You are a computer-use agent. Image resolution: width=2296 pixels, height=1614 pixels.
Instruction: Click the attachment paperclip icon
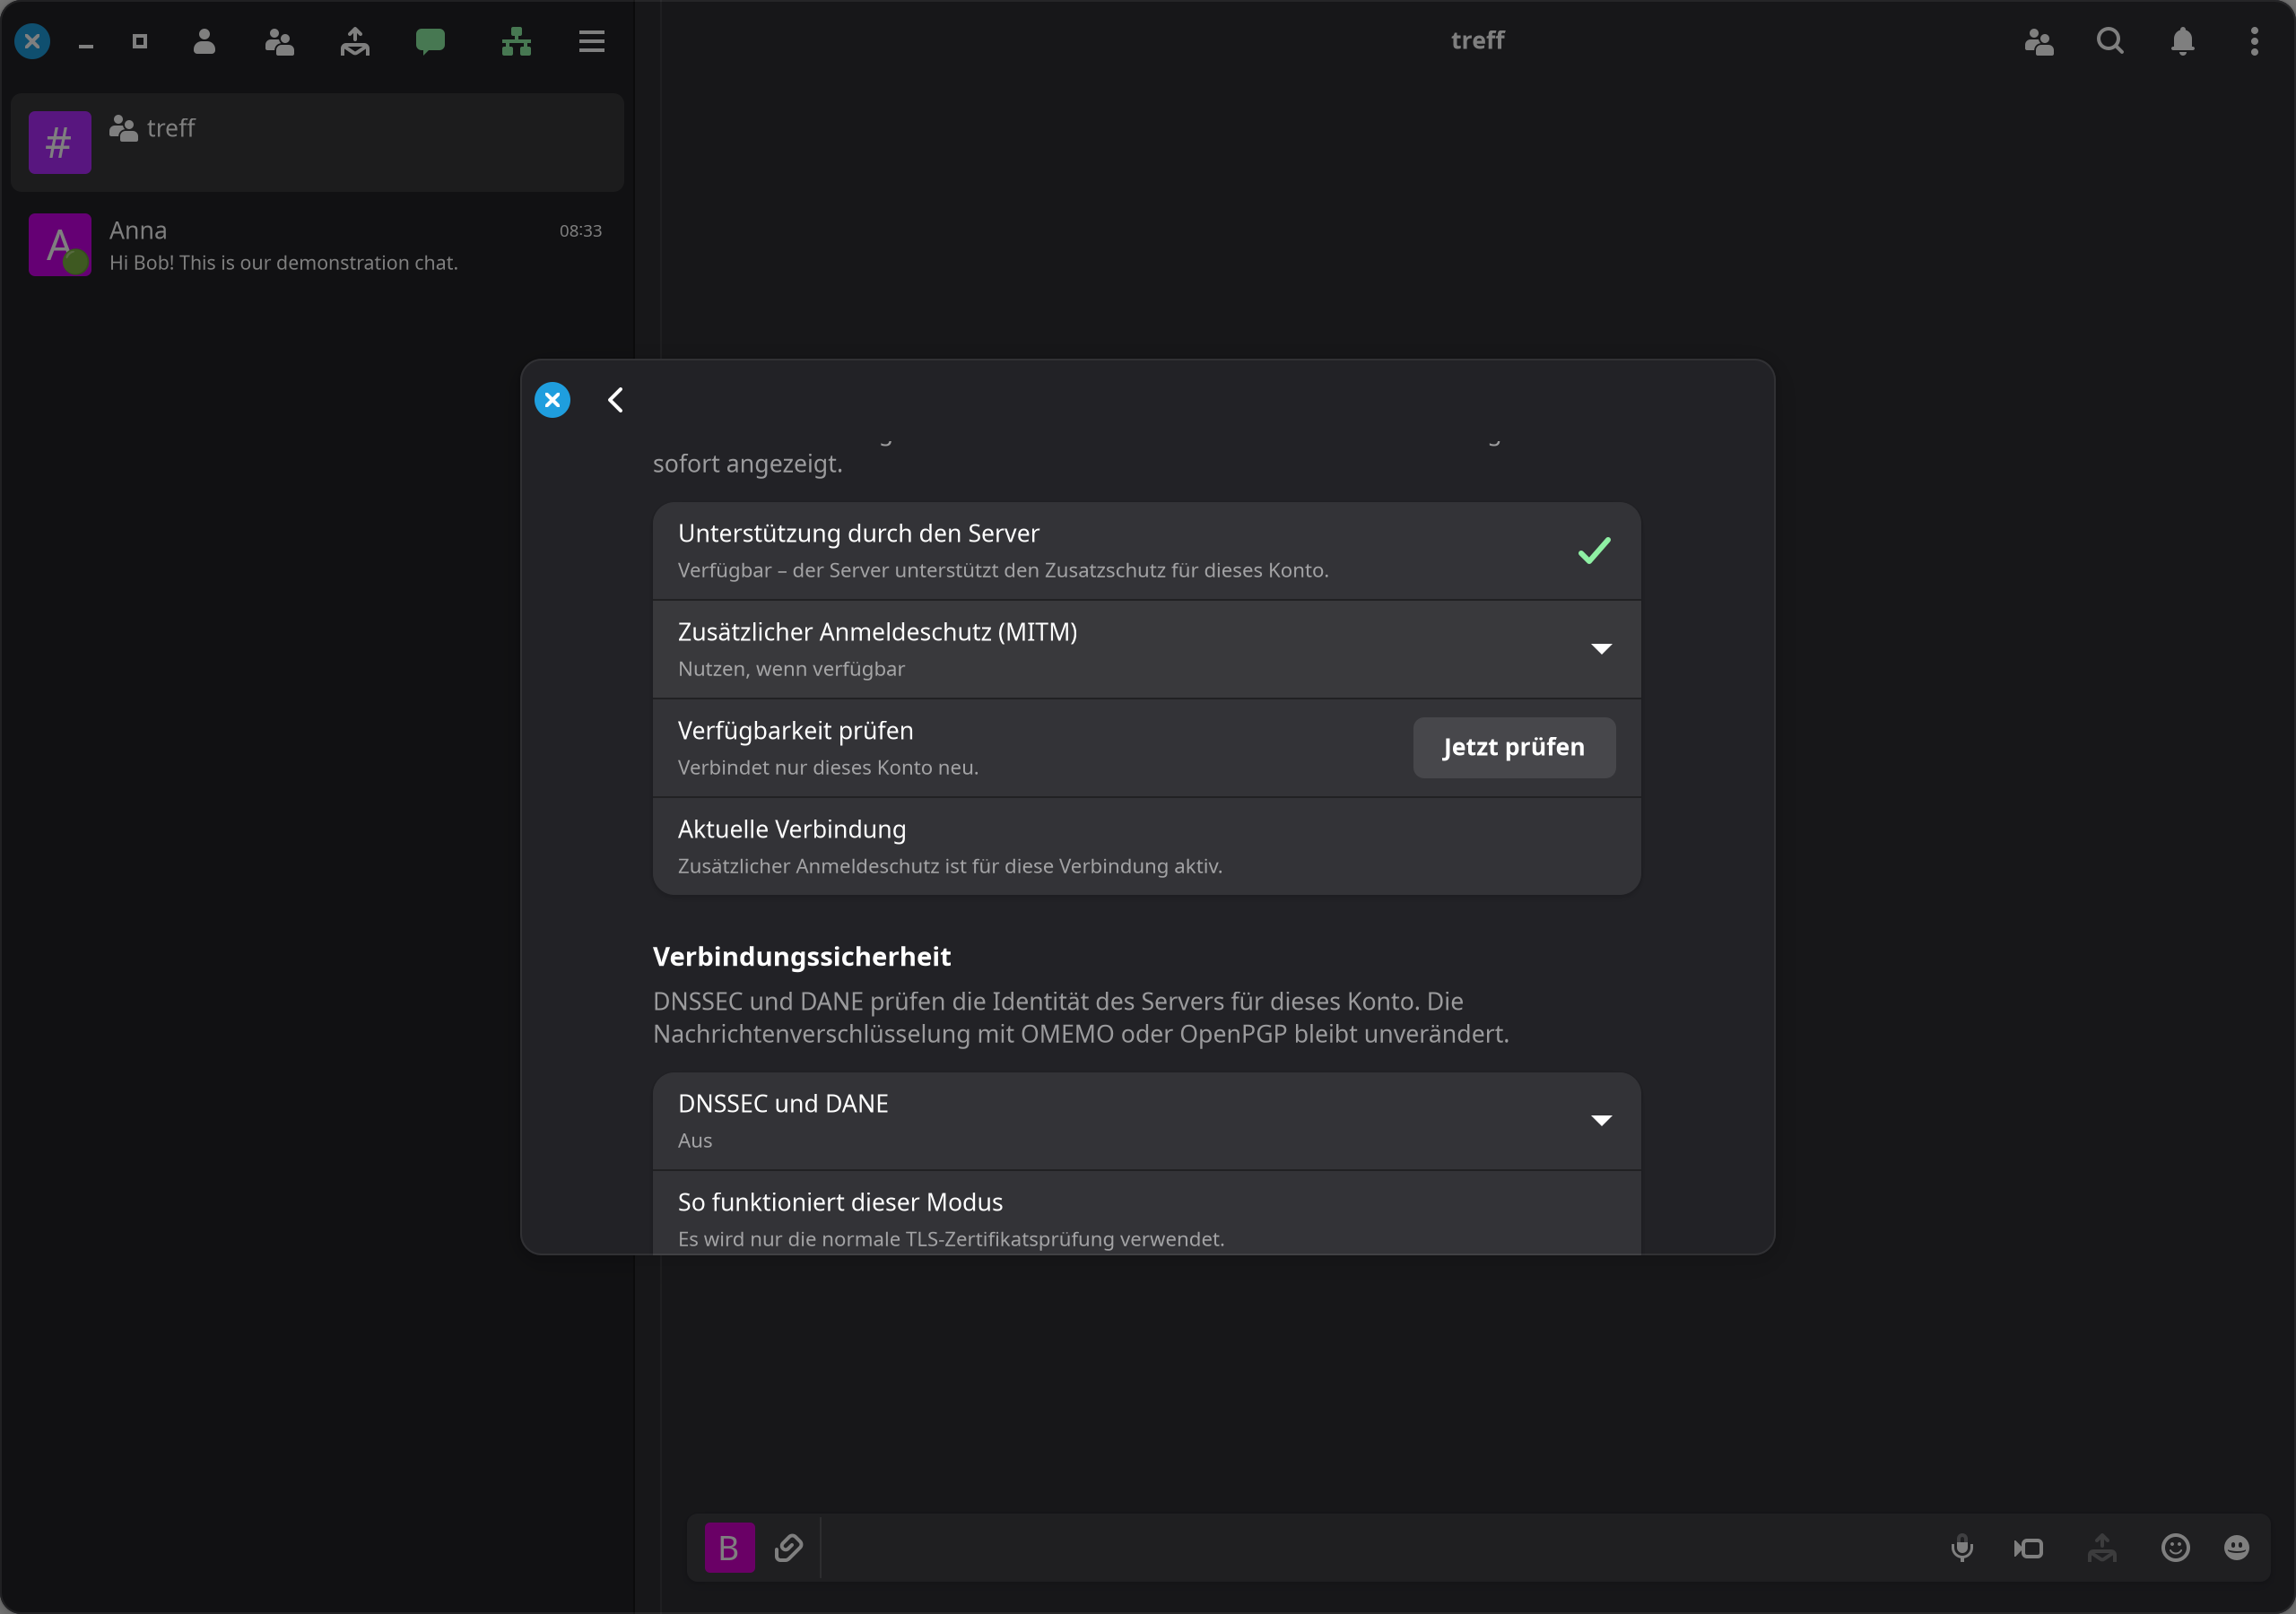point(788,1548)
